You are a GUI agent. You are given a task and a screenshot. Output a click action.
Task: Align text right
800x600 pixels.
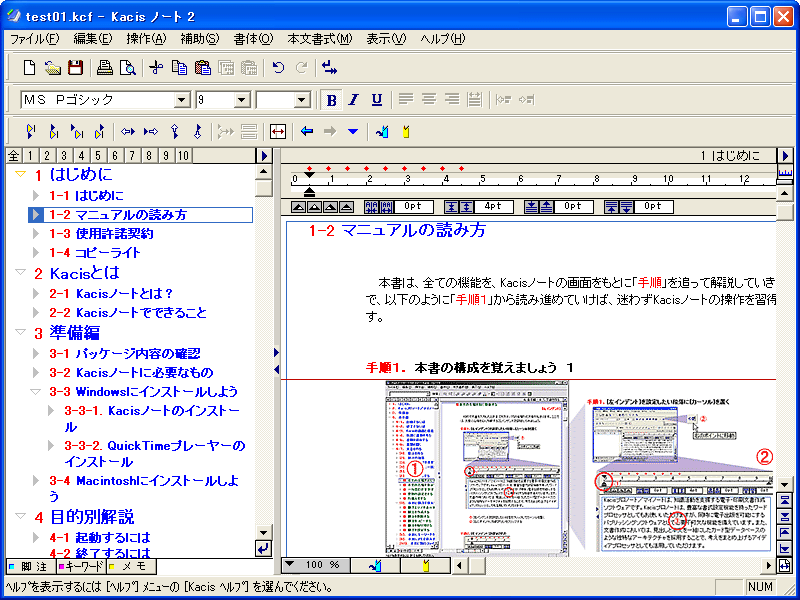452,100
